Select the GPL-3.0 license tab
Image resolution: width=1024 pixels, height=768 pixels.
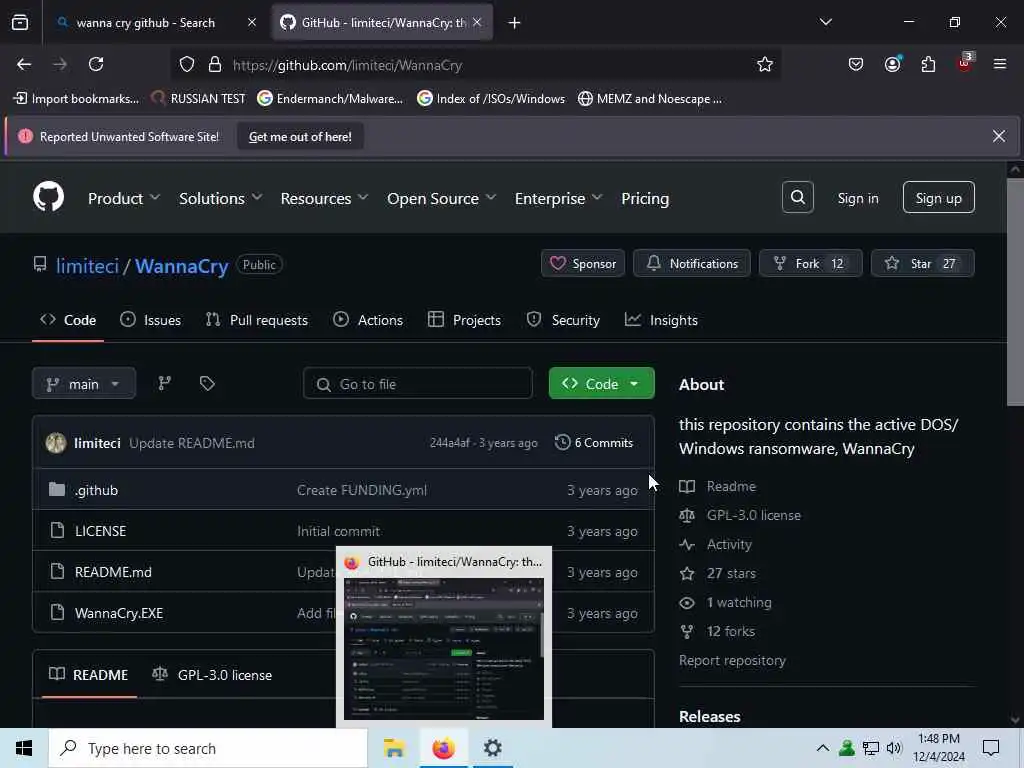[x=212, y=675]
